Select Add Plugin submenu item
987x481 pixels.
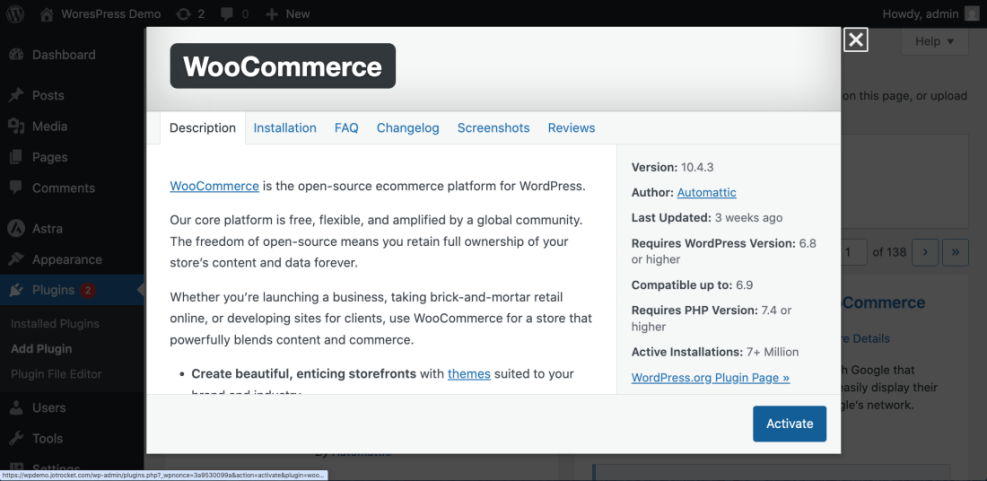[x=42, y=349]
